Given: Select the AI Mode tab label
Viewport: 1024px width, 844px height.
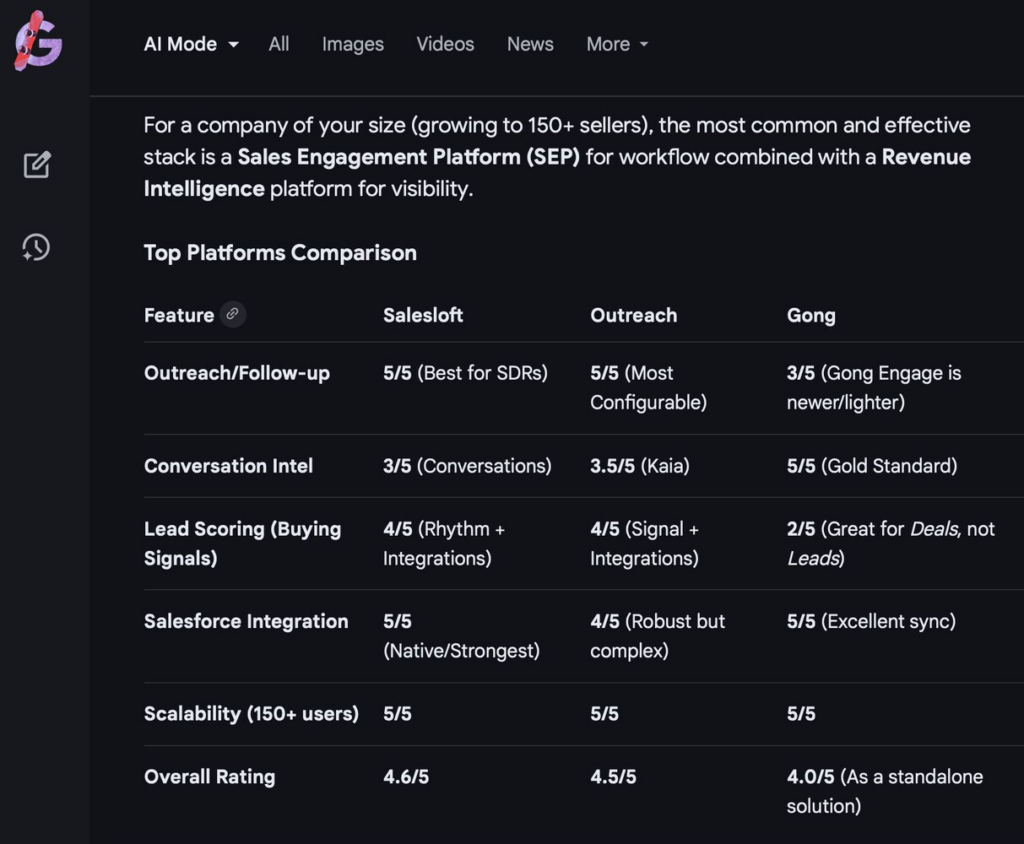Looking at the screenshot, I should tap(180, 44).
